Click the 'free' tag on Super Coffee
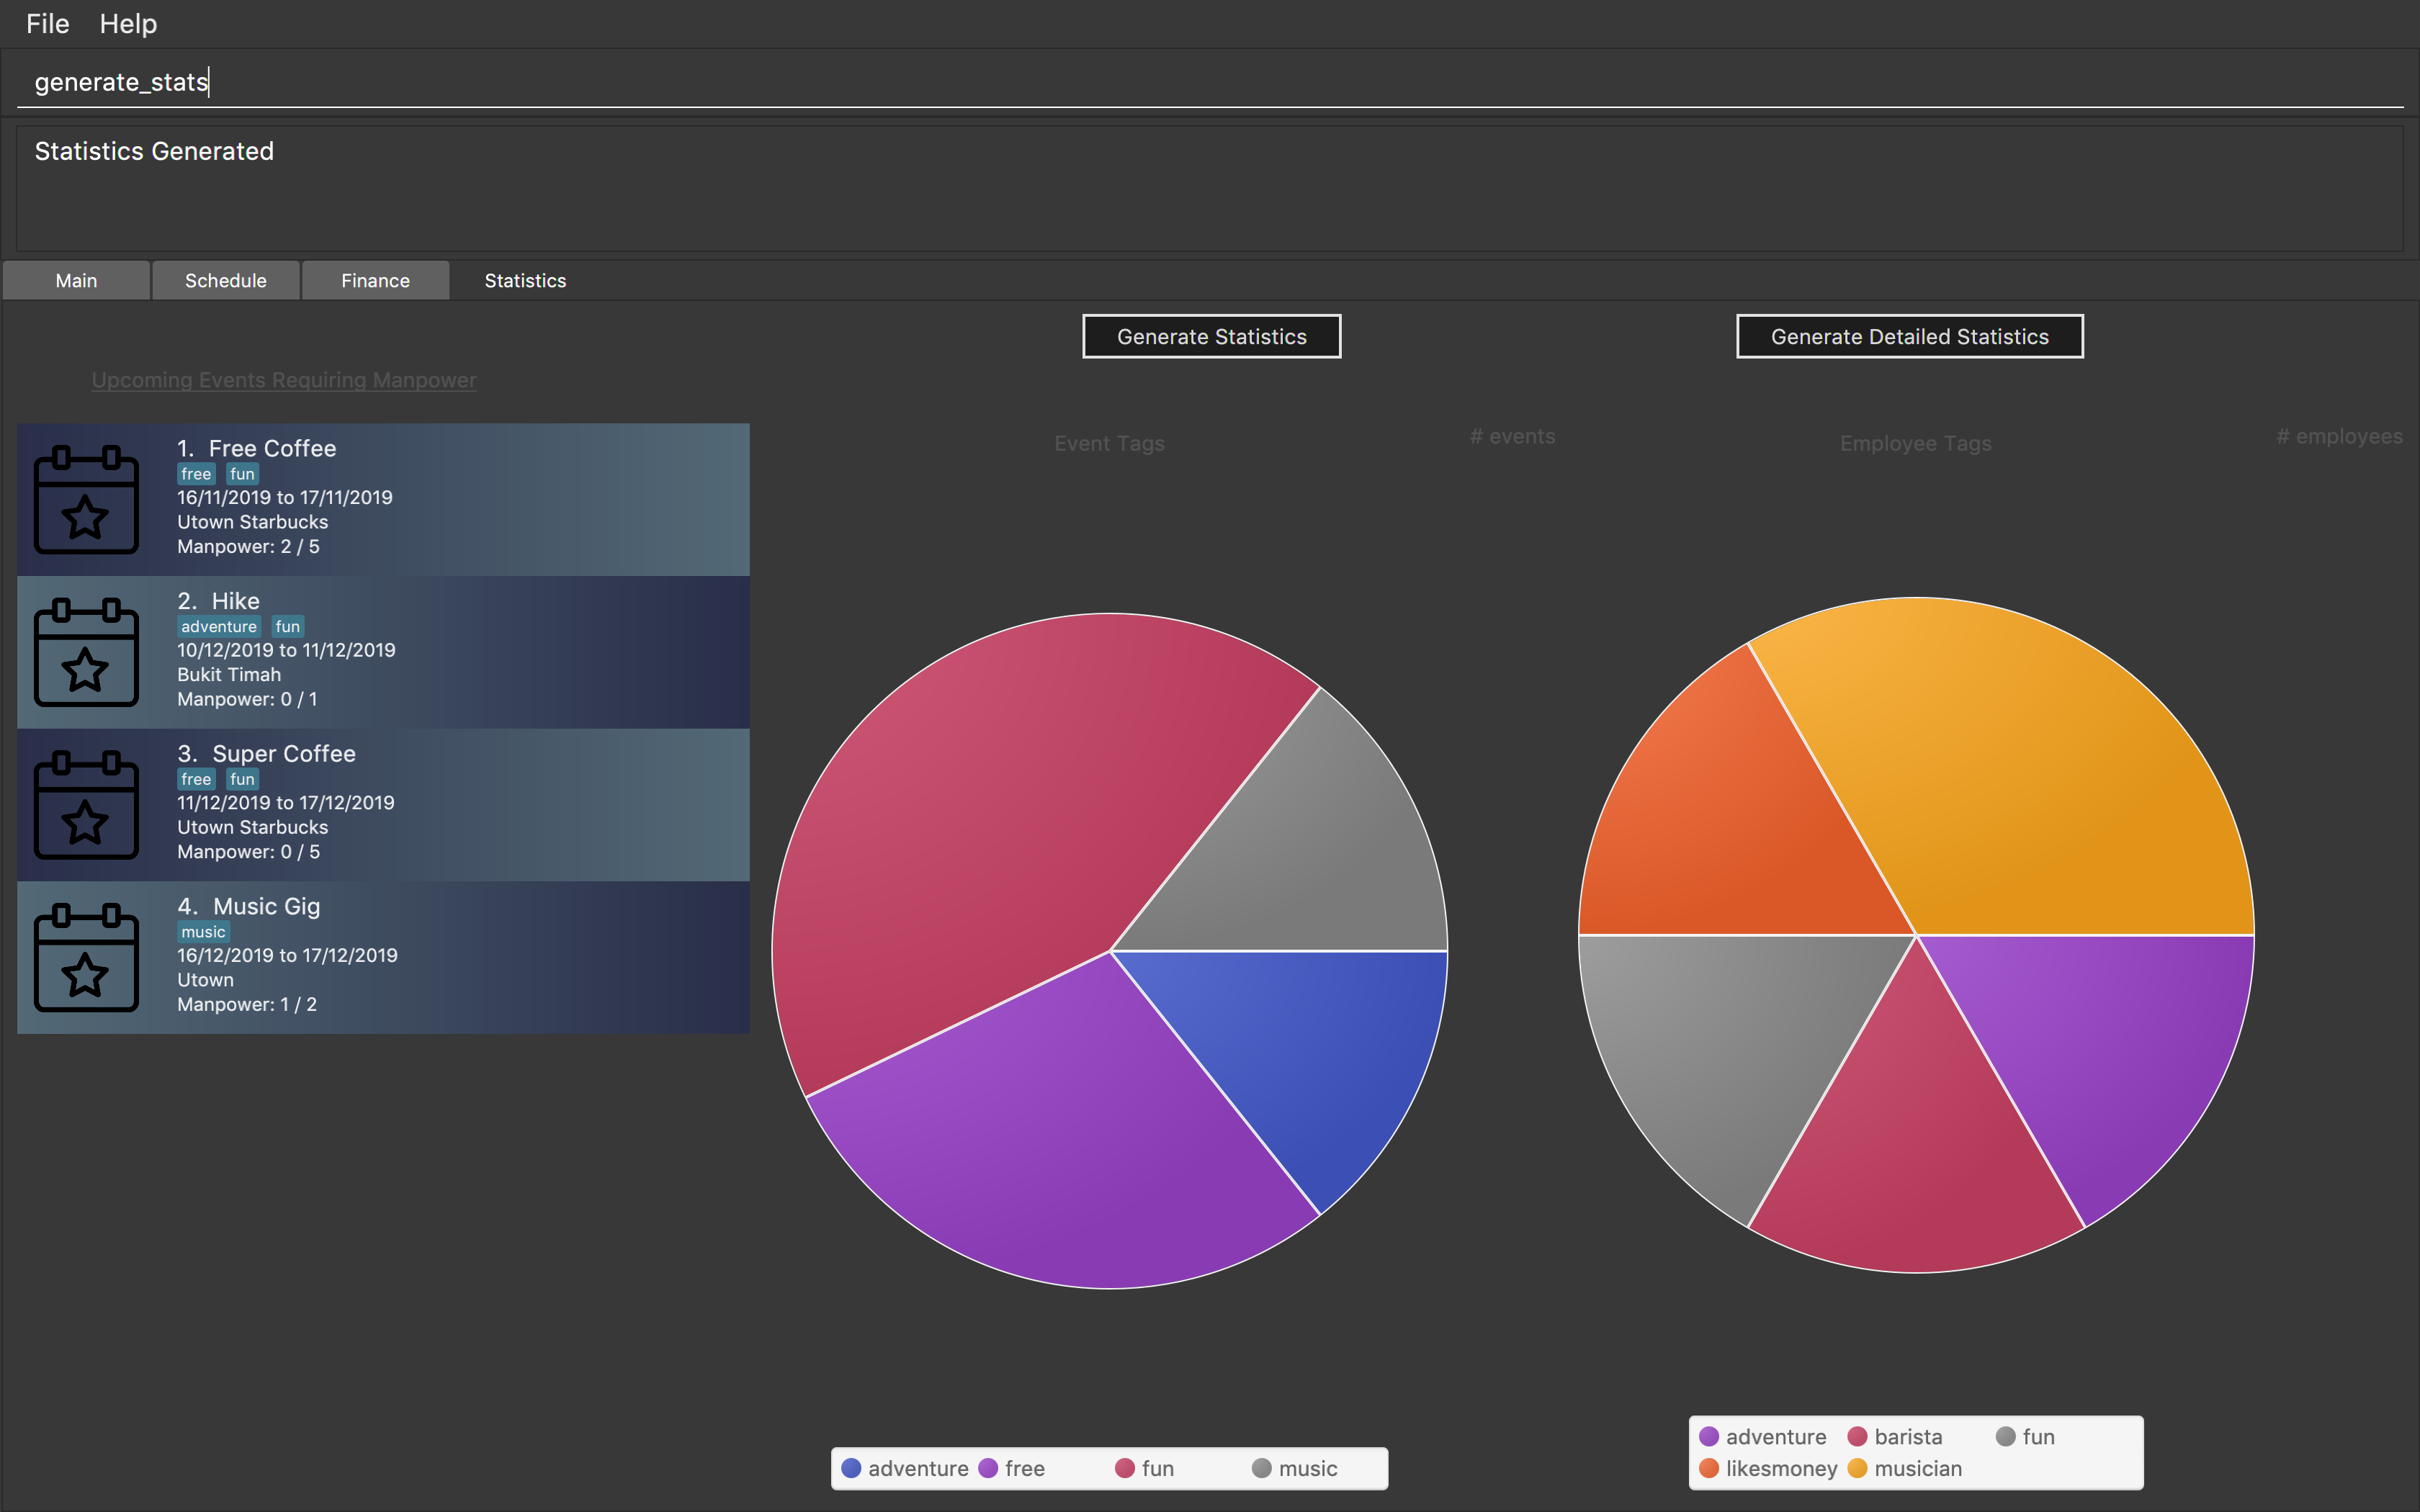 click(196, 779)
